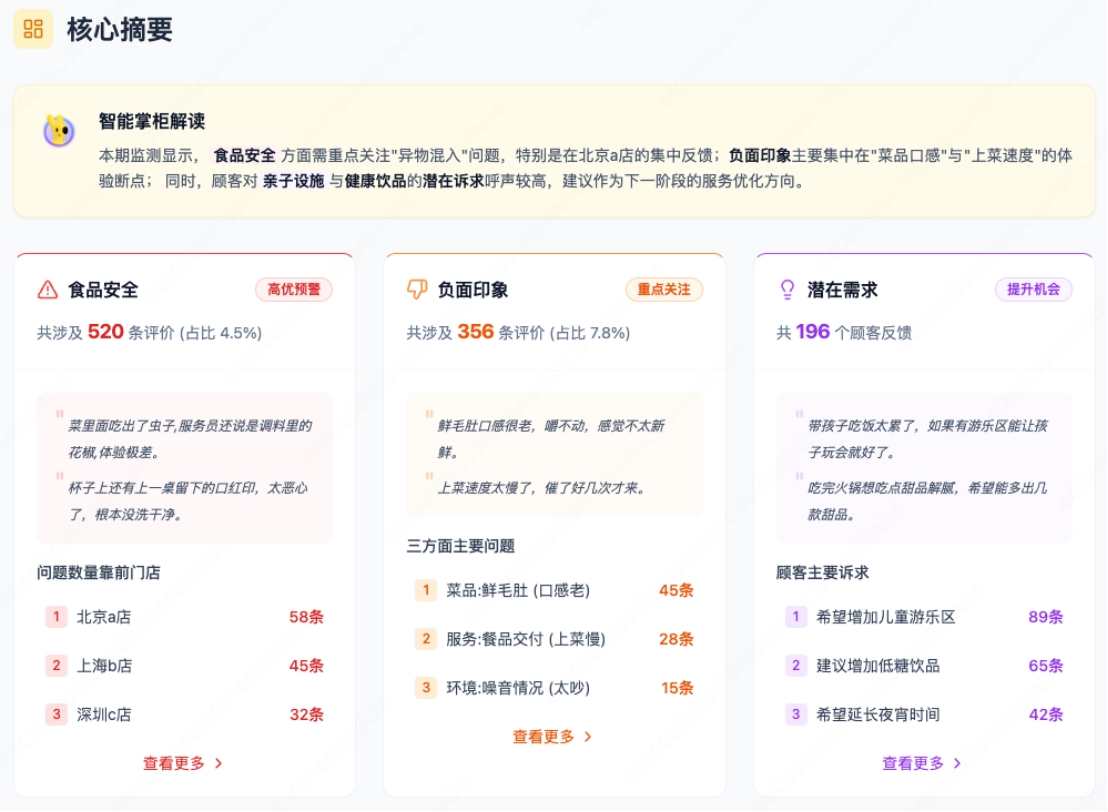Viewport: 1108px width, 812px height.
Task: Click the food safety warning triangle icon
Action: 47,290
